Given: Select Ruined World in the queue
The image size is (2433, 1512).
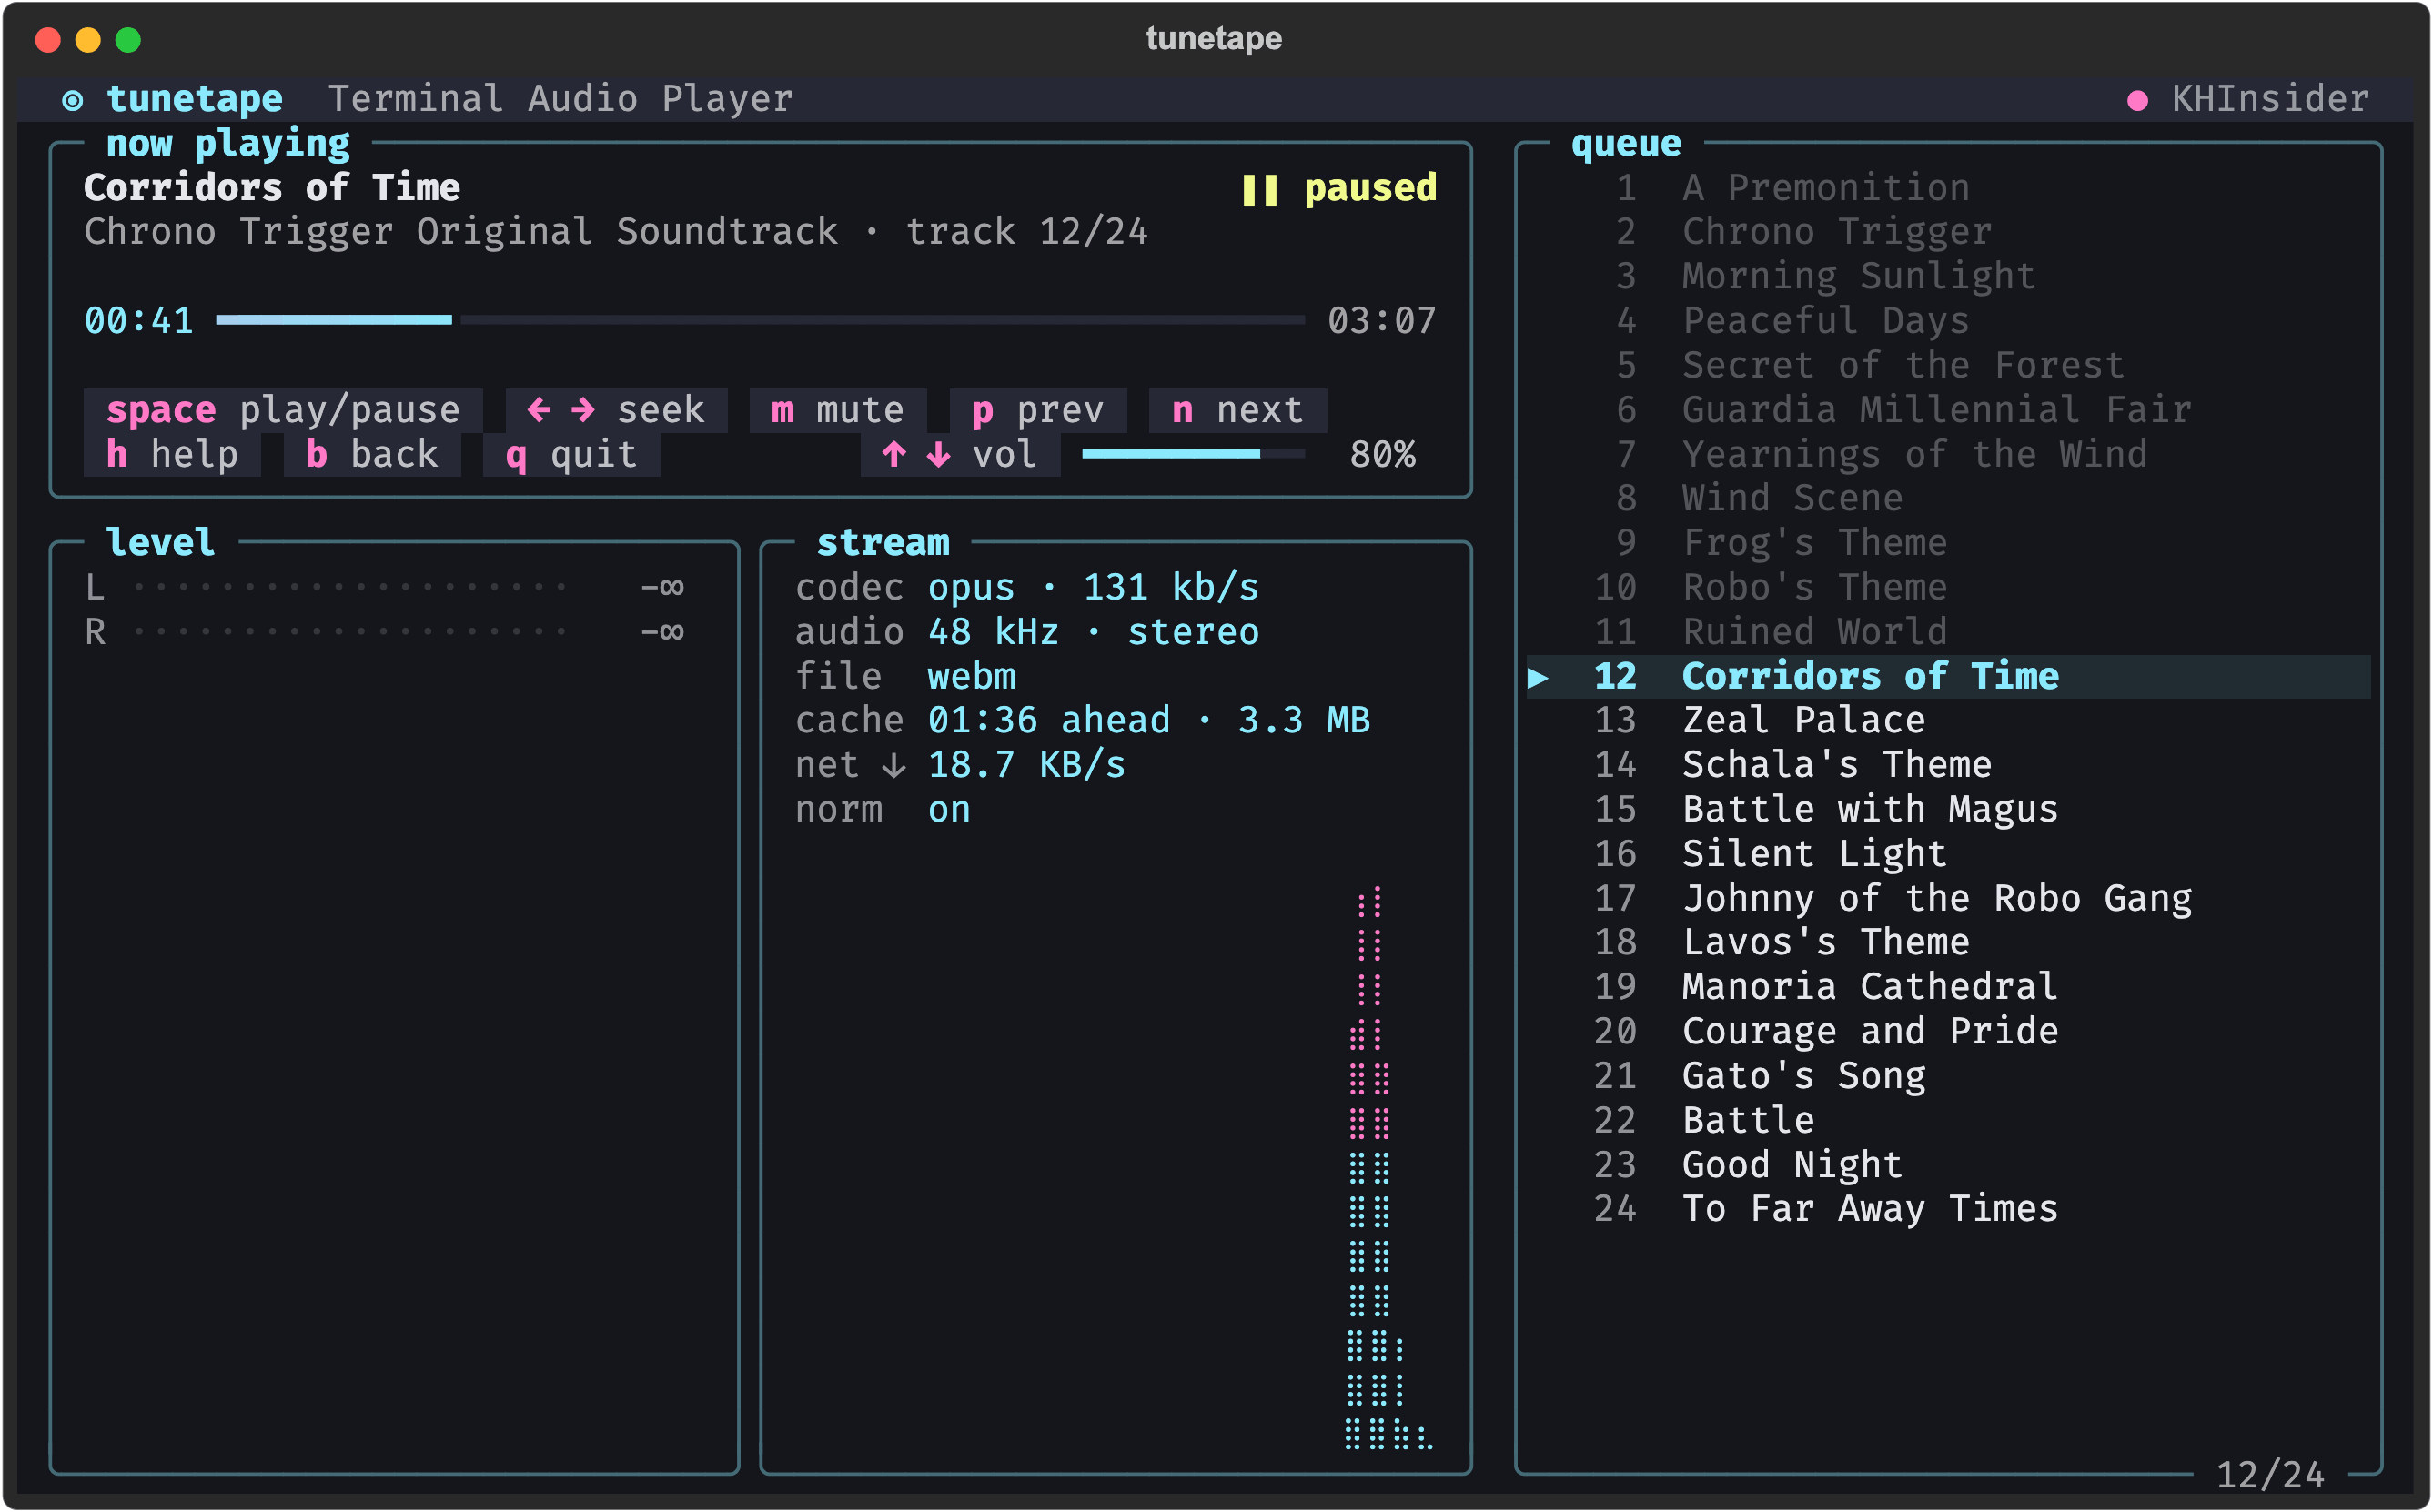Looking at the screenshot, I should (1948, 632).
